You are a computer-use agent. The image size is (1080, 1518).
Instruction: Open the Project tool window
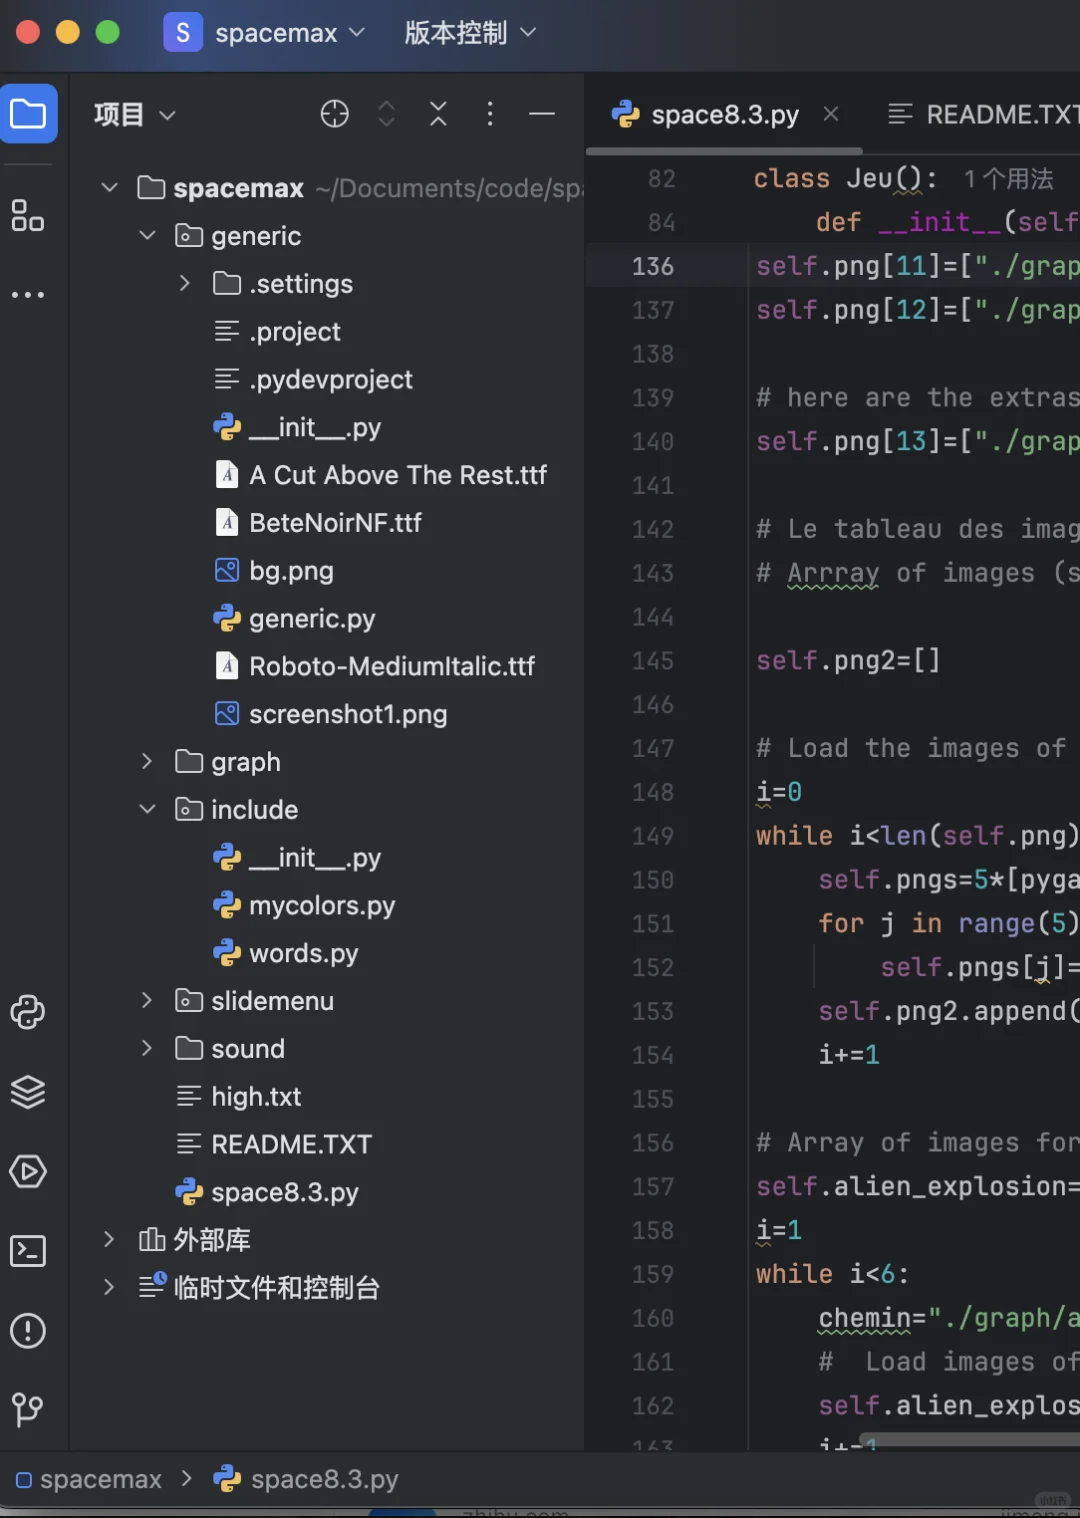point(29,113)
